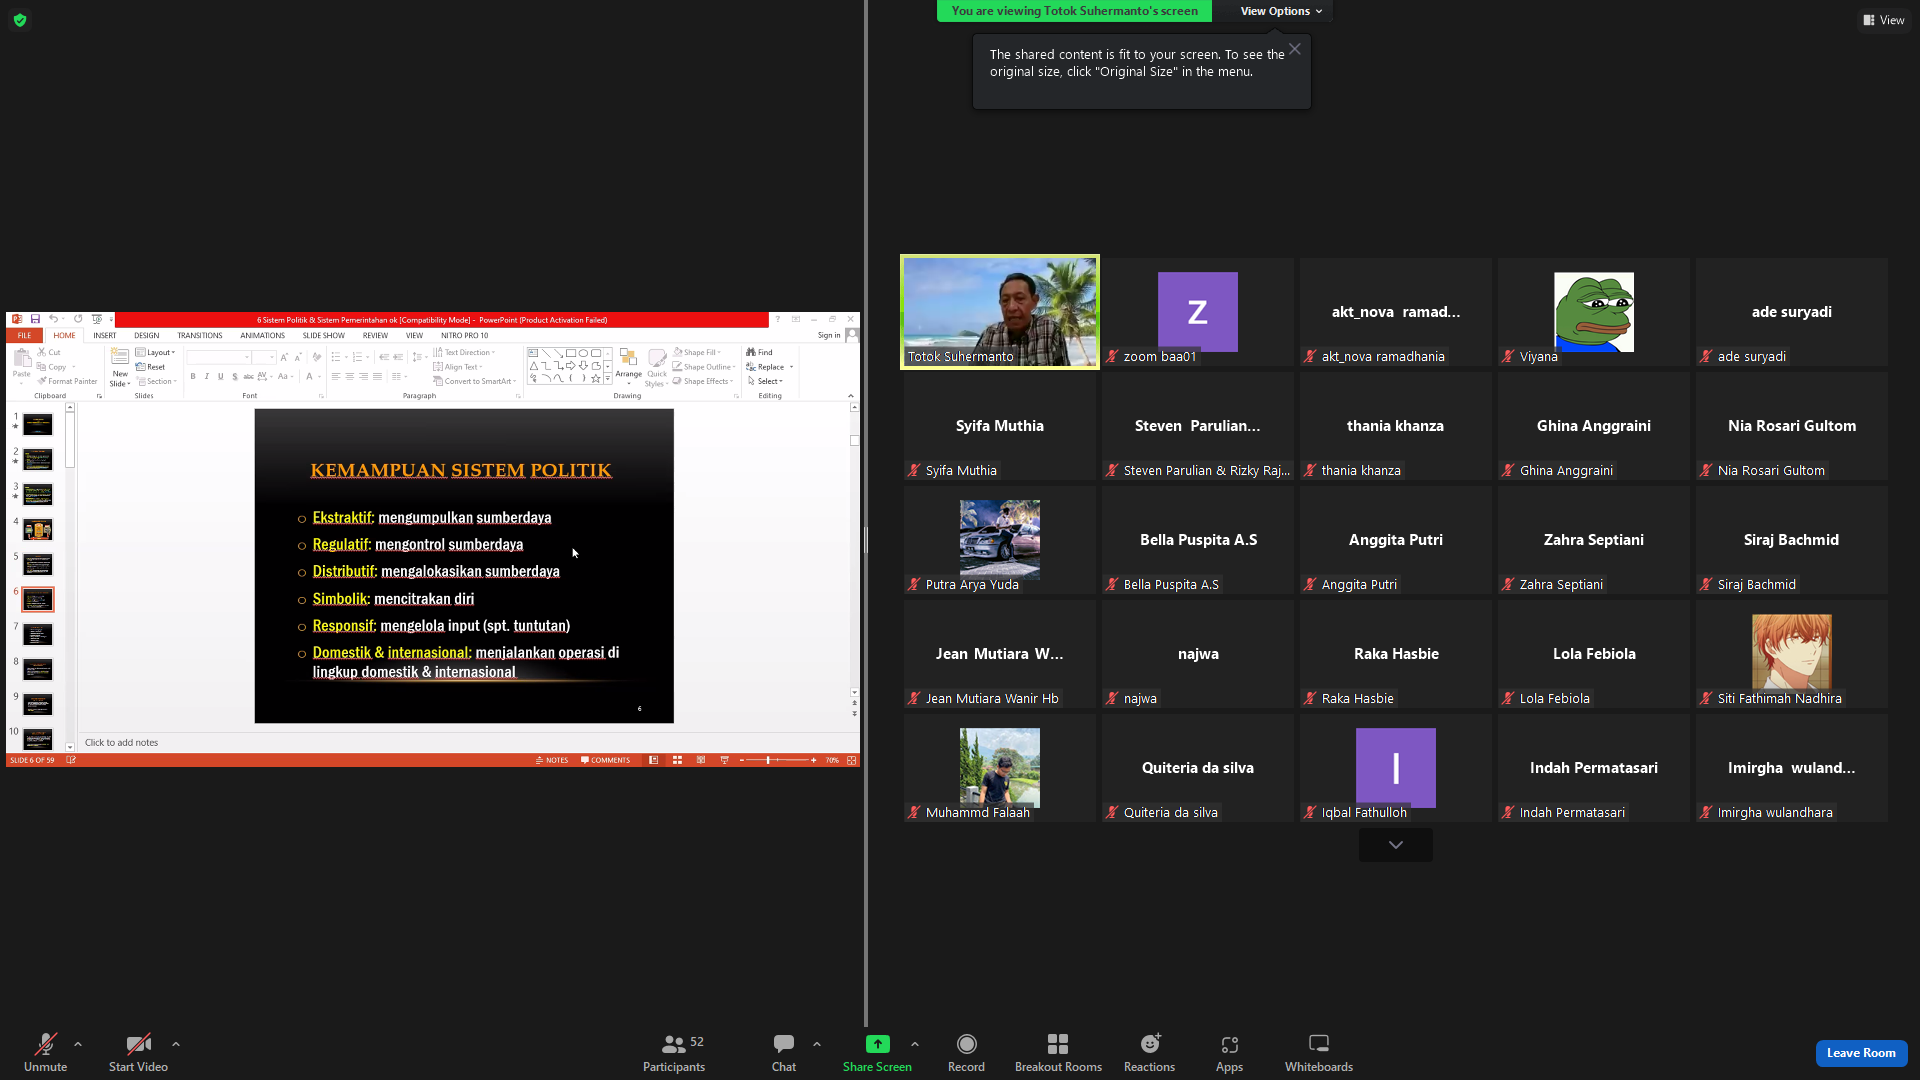Click the Undo icon in PowerPoint
1920x1080 pixels.
(x=53, y=320)
